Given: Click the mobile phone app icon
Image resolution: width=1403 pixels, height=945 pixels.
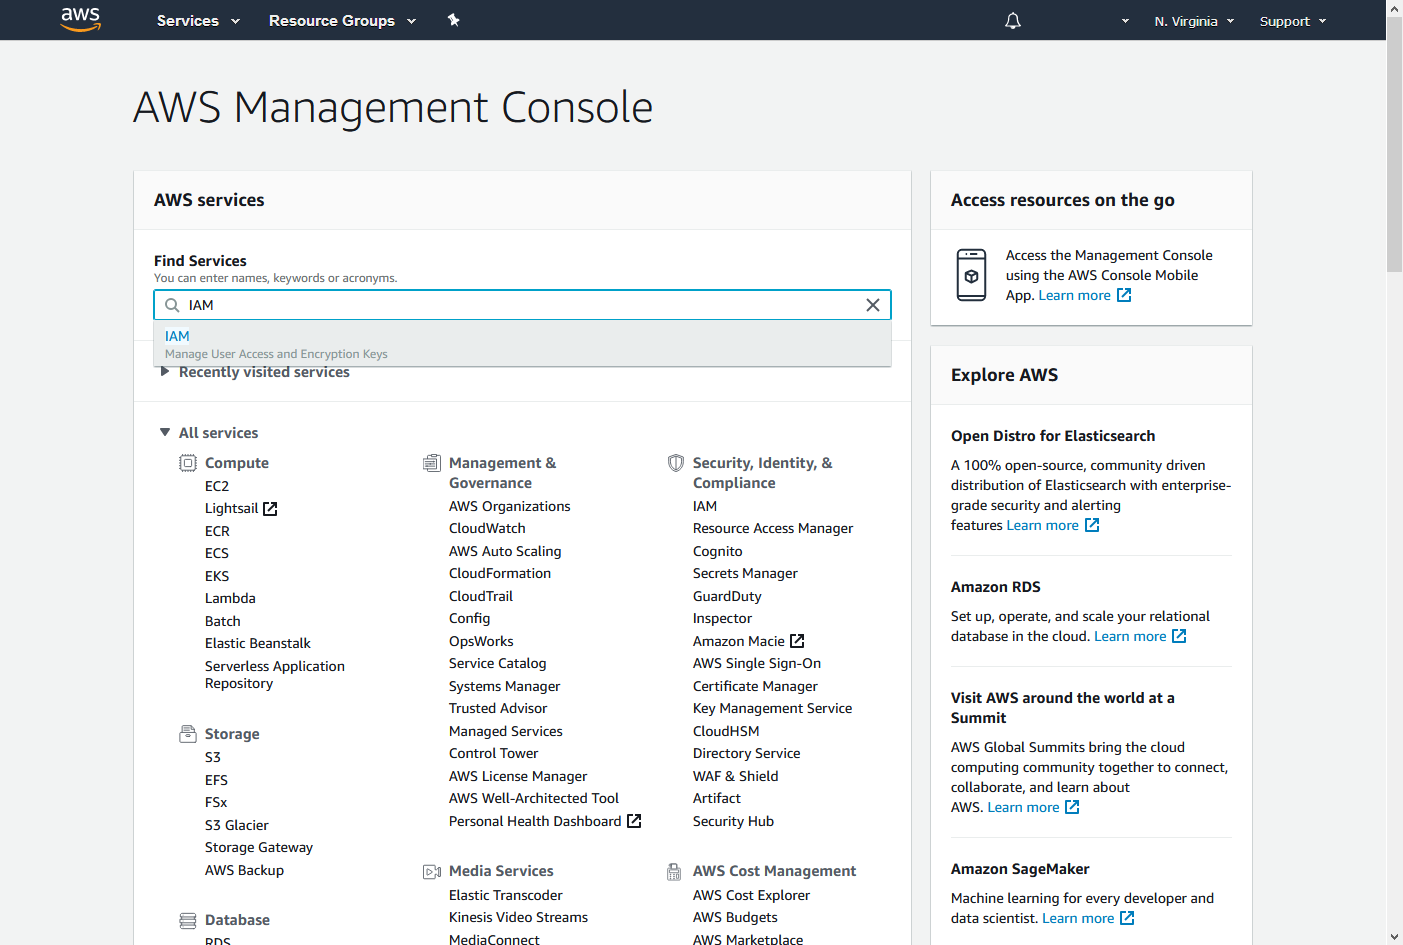Looking at the screenshot, I should pos(971,275).
